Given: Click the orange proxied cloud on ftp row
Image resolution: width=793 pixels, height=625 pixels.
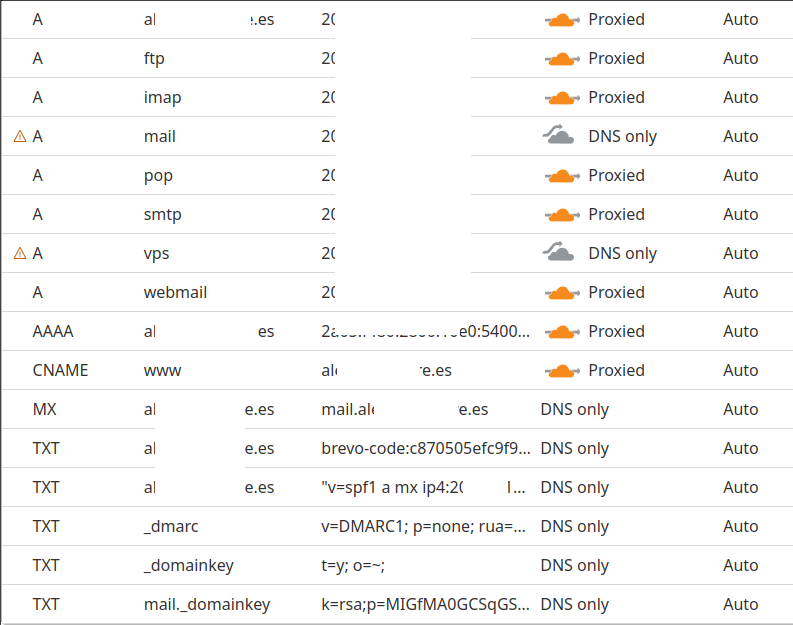Looking at the screenshot, I should click(562, 59).
